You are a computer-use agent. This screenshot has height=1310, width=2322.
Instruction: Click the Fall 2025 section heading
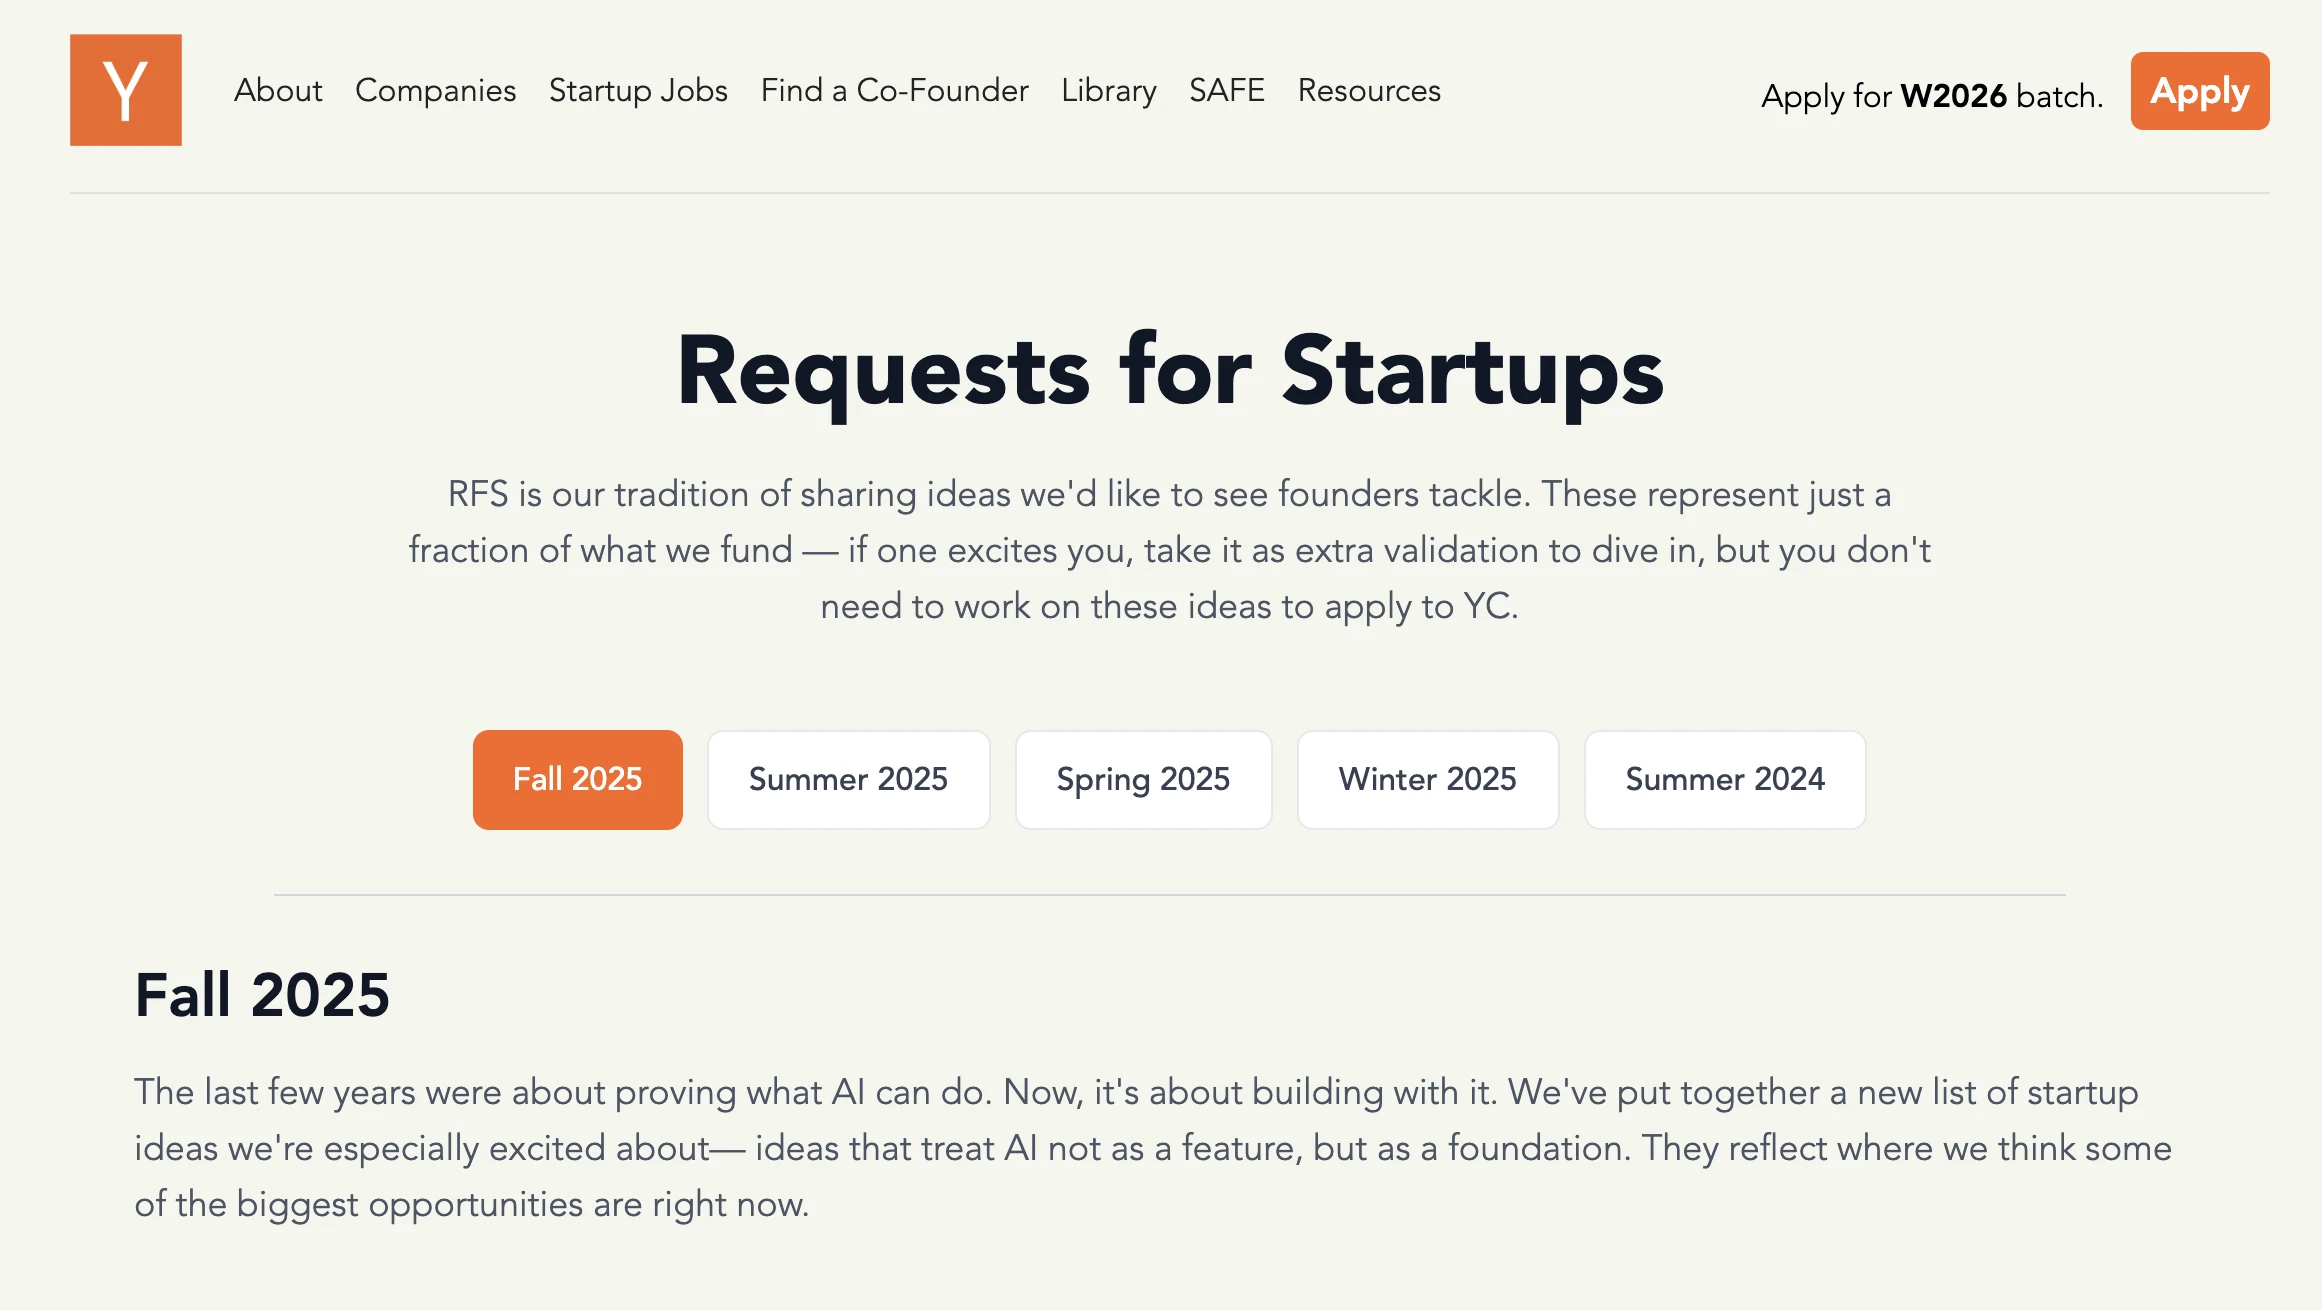262,995
